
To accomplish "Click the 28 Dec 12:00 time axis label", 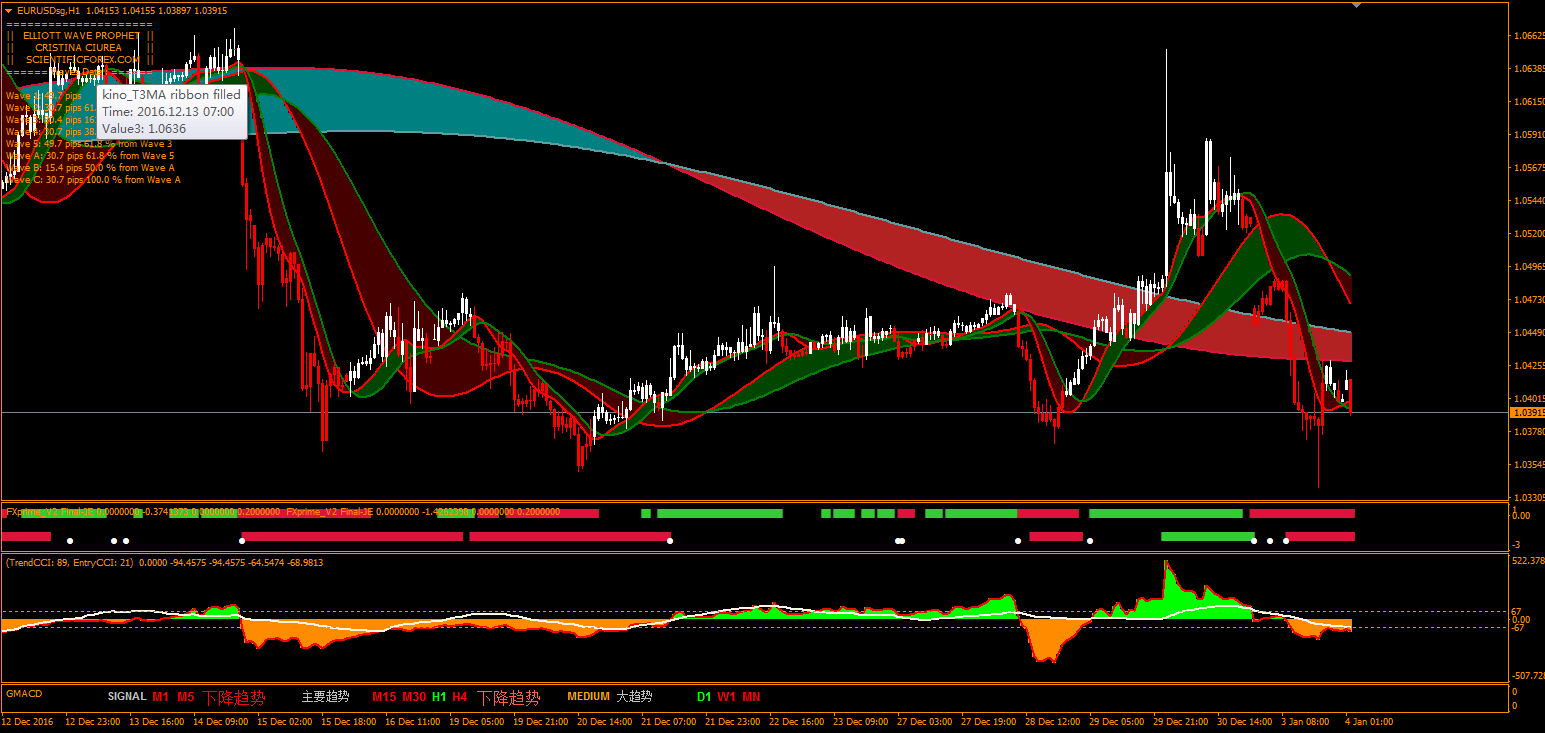I will pyautogui.click(x=1052, y=721).
